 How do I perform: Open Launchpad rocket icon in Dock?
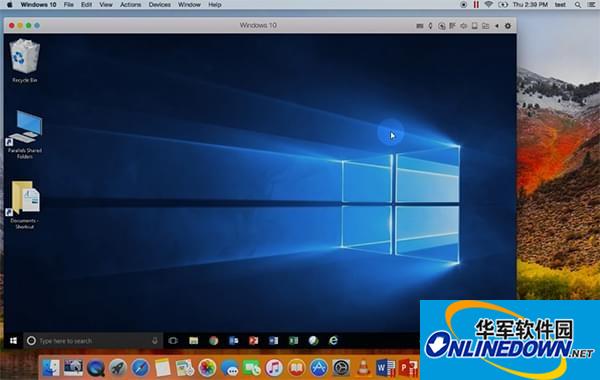(118, 368)
